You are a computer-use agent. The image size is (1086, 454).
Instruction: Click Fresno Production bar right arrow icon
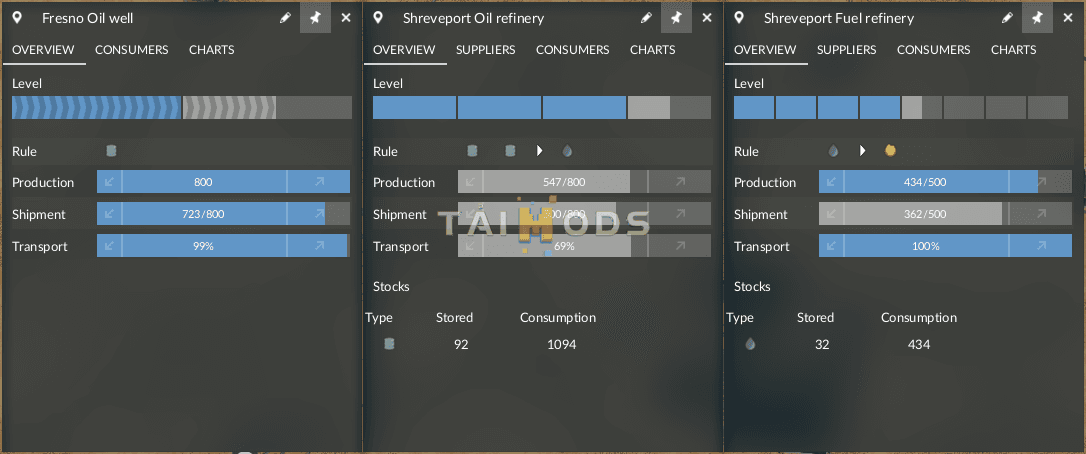pyautogui.click(x=319, y=182)
